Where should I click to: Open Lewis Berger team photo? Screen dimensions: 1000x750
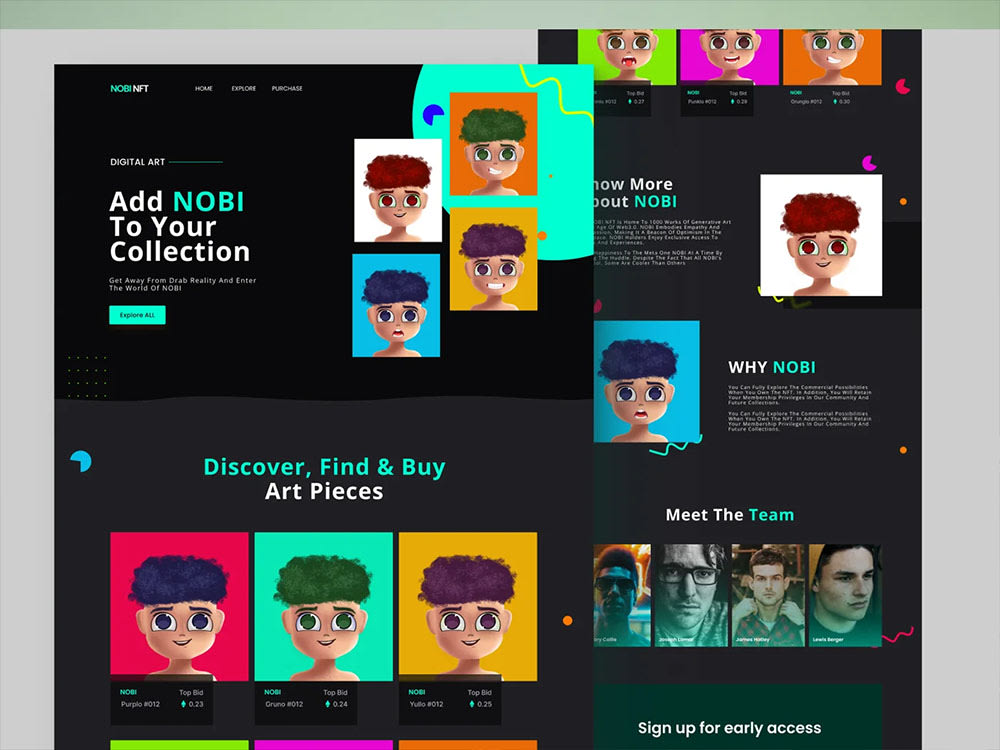[845, 595]
